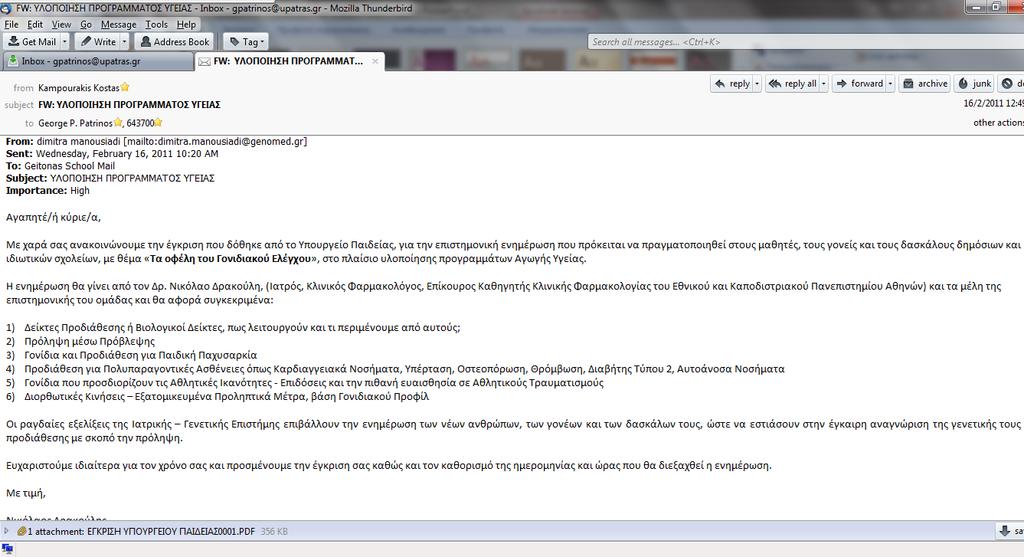Switch to the Inbox tab

coord(98,61)
